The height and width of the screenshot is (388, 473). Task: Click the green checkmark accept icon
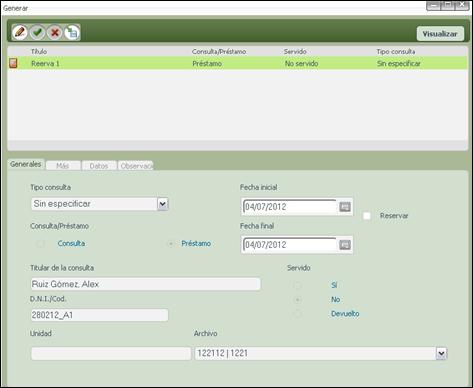[x=37, y=33]
